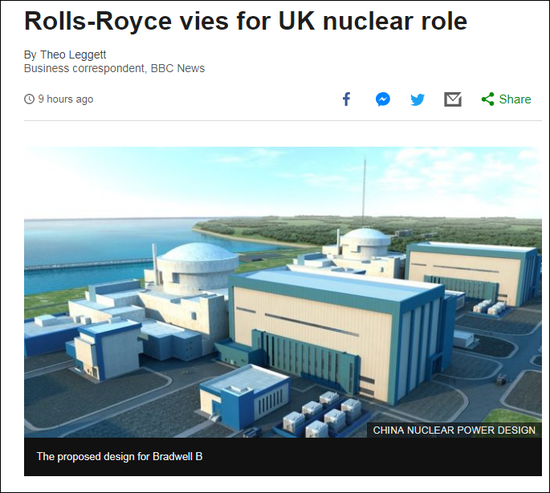Click 'Business correspondent, BBC News' text
Viewport: 550px width, 493px height.
point(114,68)
